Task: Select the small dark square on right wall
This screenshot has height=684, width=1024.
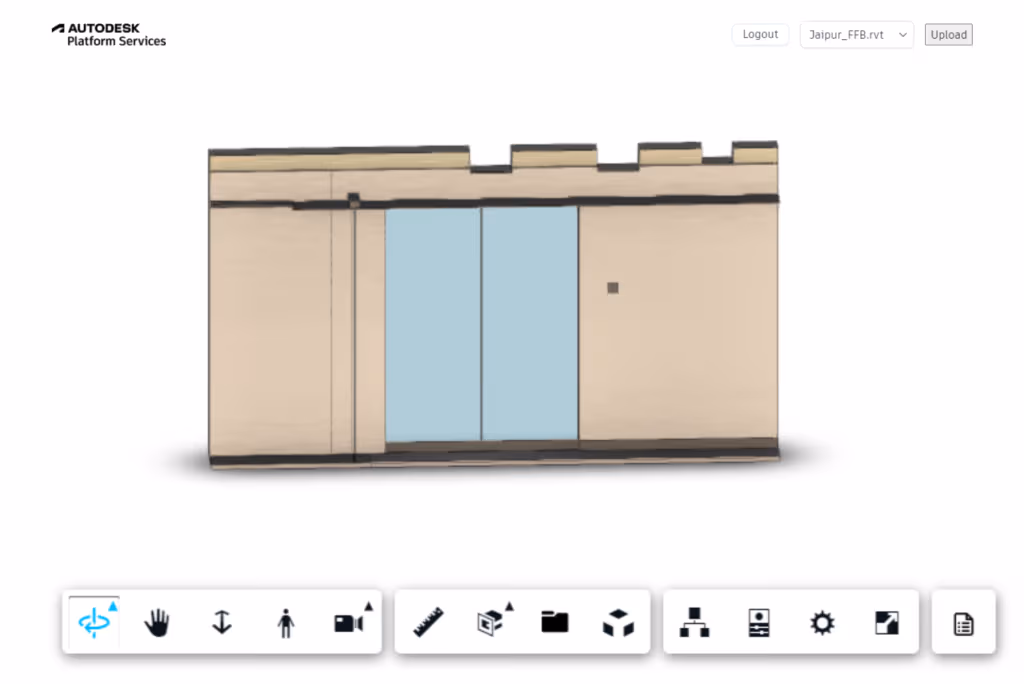Action: (x=613, y=288)
